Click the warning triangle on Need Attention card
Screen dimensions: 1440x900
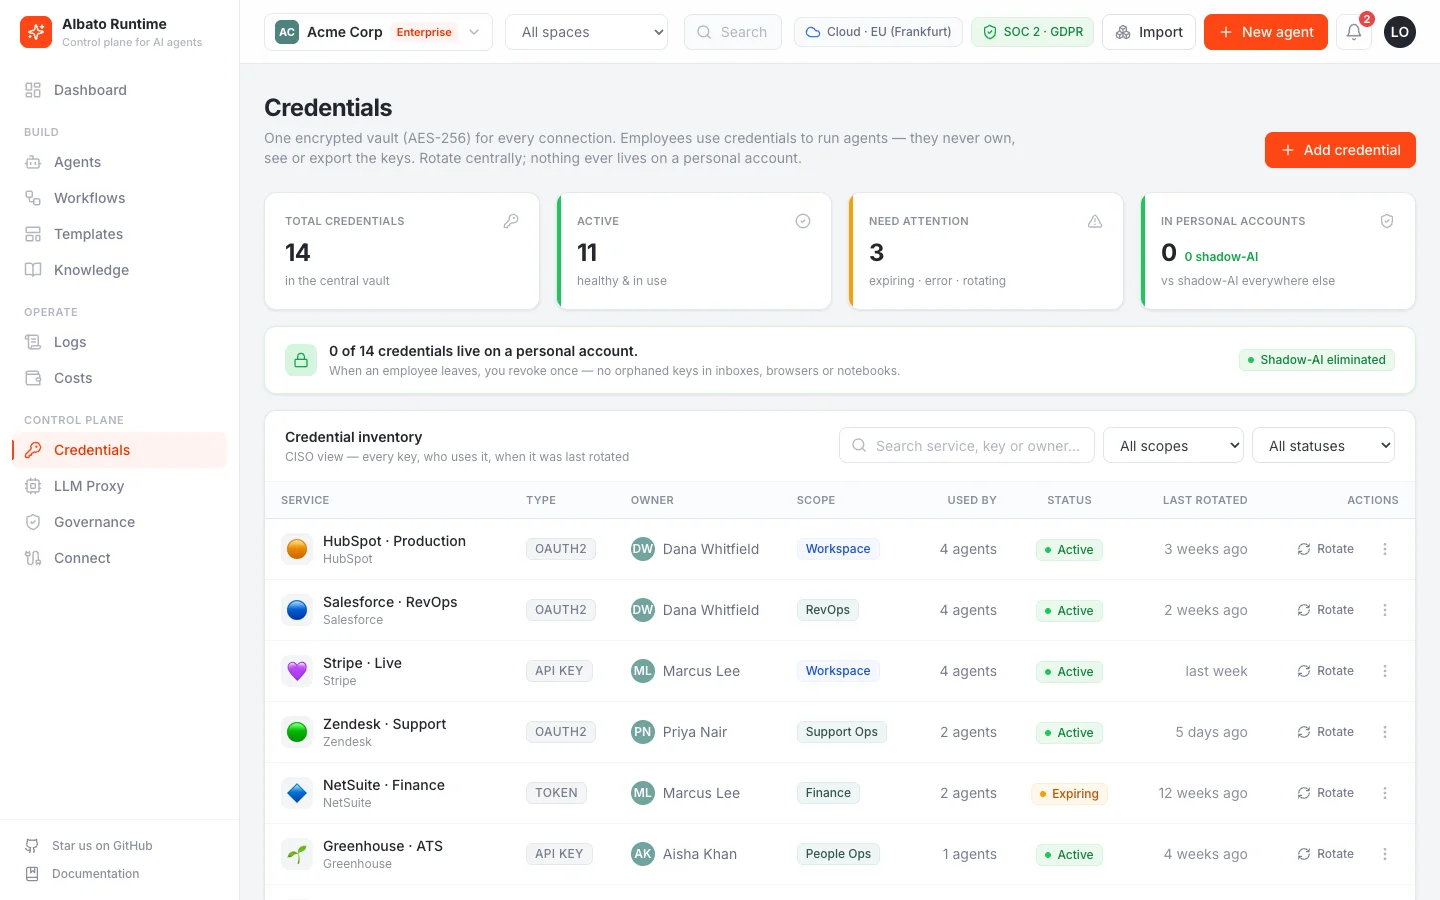(1095, 221)
